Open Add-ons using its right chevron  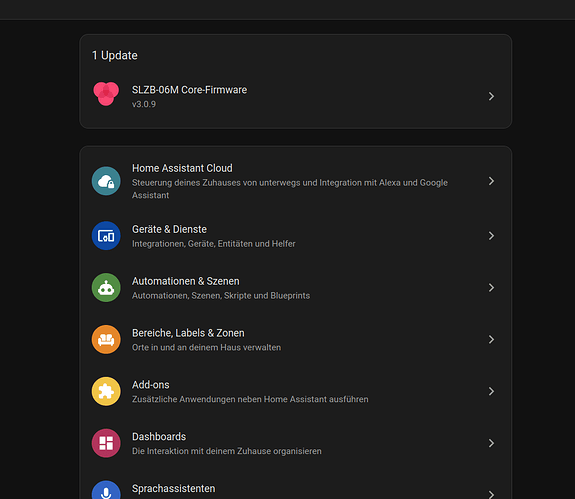coord(491,392)
